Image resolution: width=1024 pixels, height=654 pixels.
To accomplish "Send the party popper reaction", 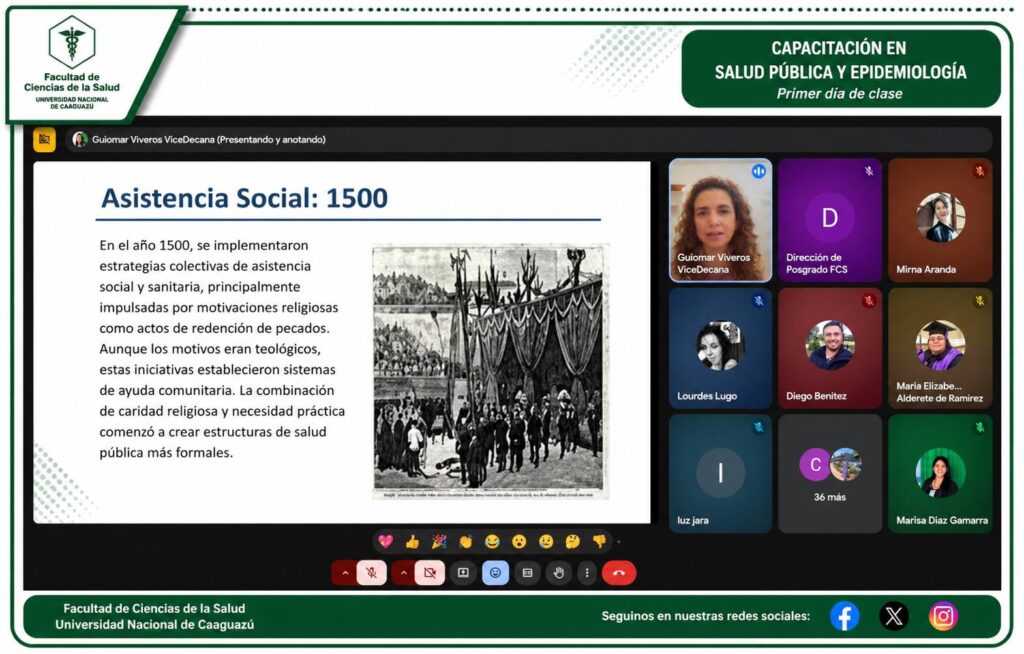I will click(439, 541).
